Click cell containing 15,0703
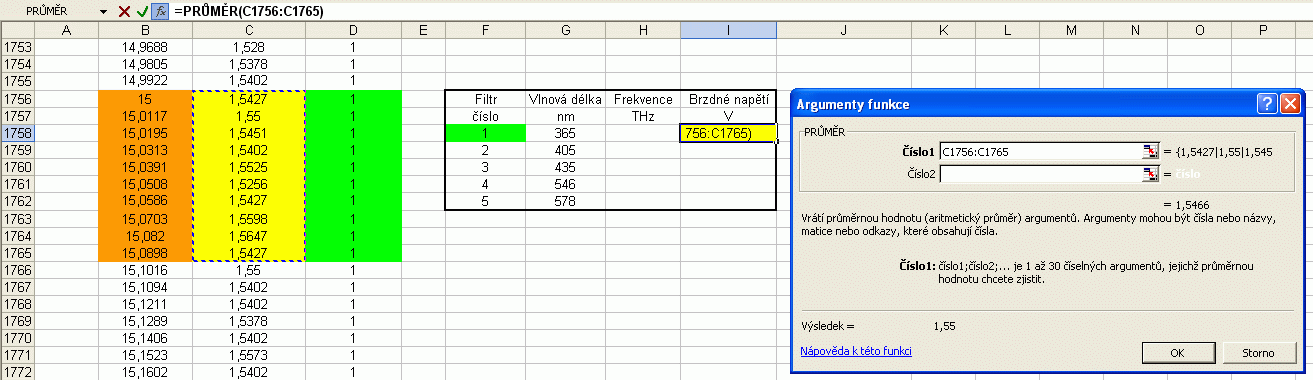 tap(145, 219)
